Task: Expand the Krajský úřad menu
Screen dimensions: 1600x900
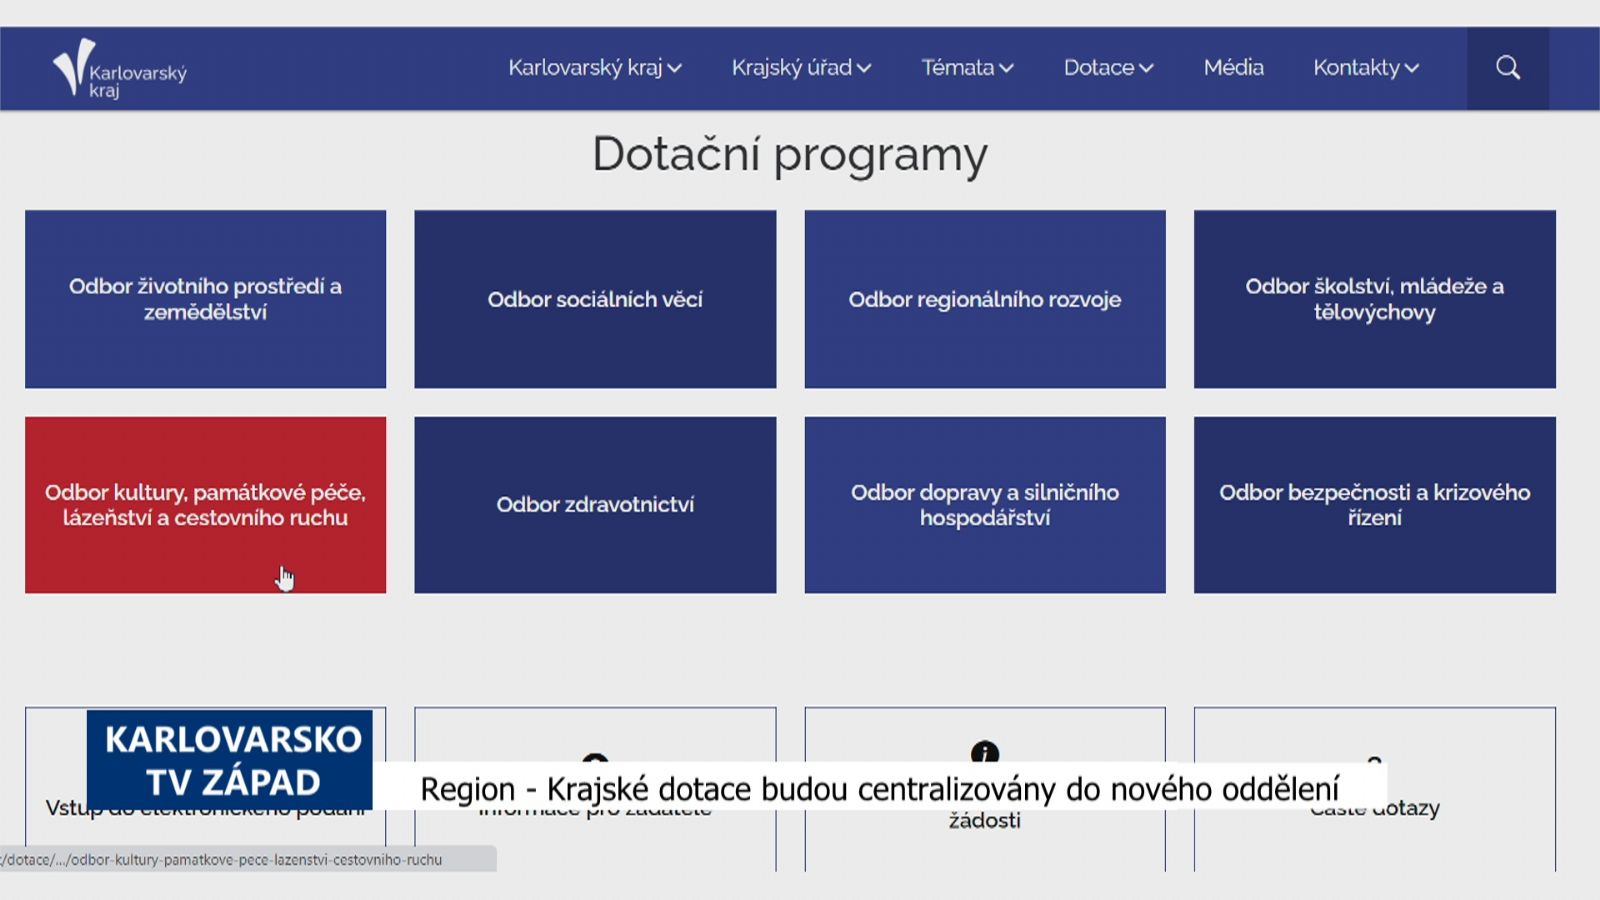Action: pyautogui.click(x=801, y=68)
